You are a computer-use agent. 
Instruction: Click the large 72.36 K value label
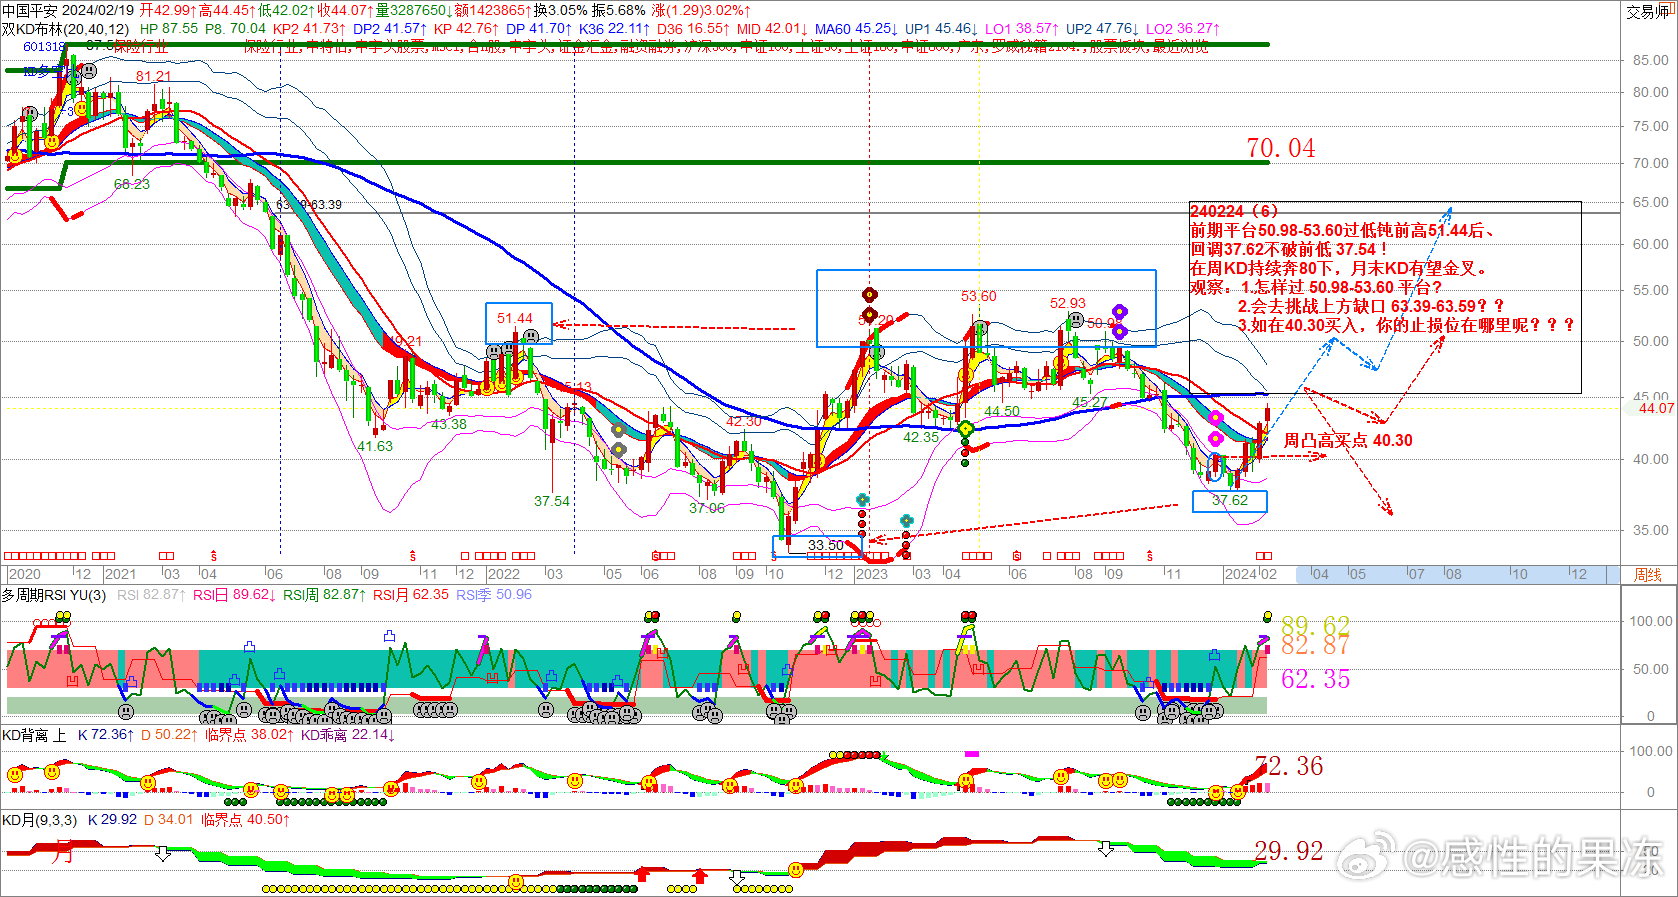(1289, 767)
